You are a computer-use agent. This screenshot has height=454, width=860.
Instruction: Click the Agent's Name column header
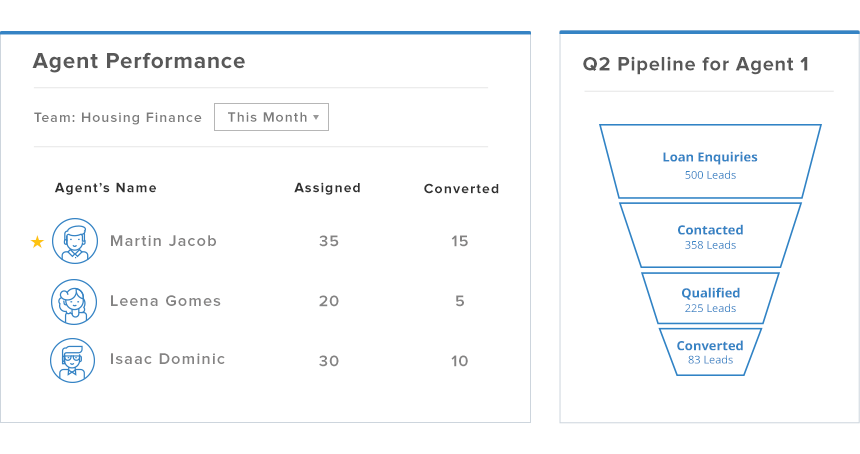click(x=105, y=188)
